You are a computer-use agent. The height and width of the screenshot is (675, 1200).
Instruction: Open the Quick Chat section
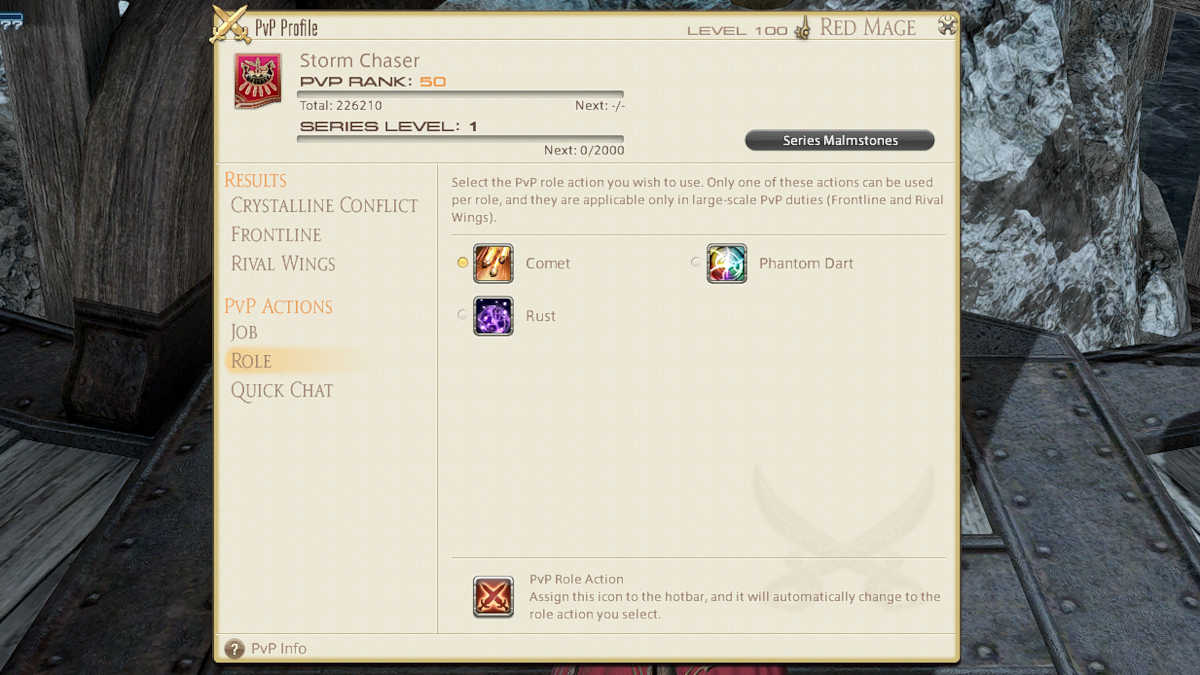tap(282, 390)
